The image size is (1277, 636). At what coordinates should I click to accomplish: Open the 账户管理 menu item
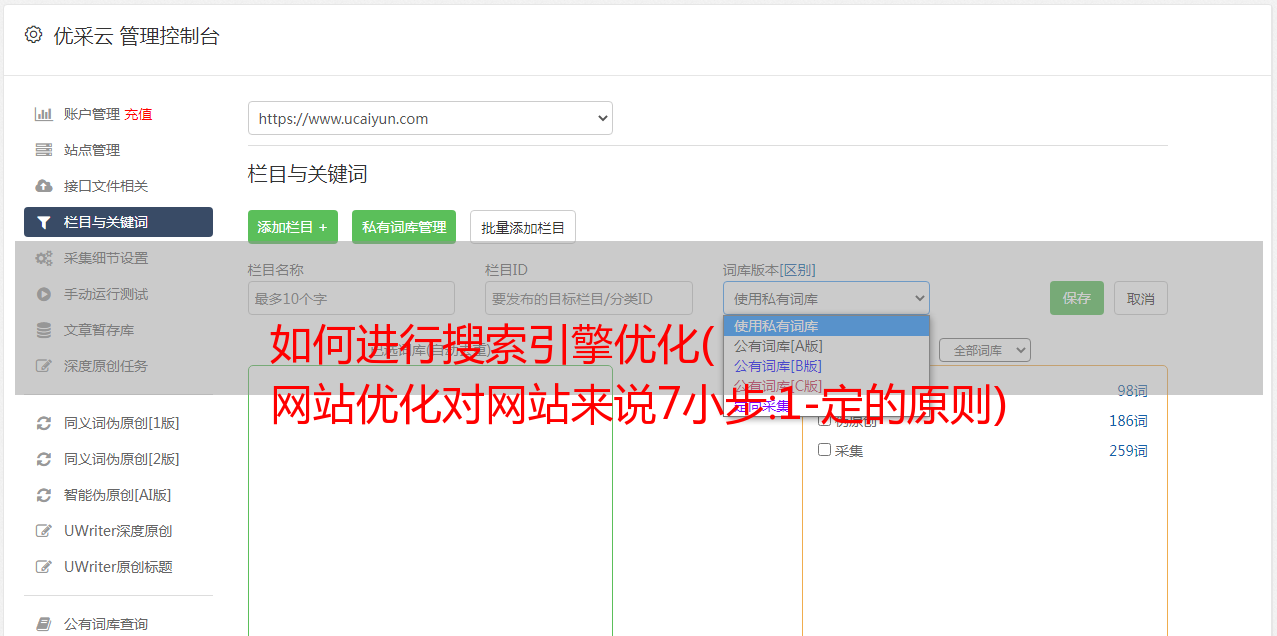pyautogui.click(x=92, y=114)
